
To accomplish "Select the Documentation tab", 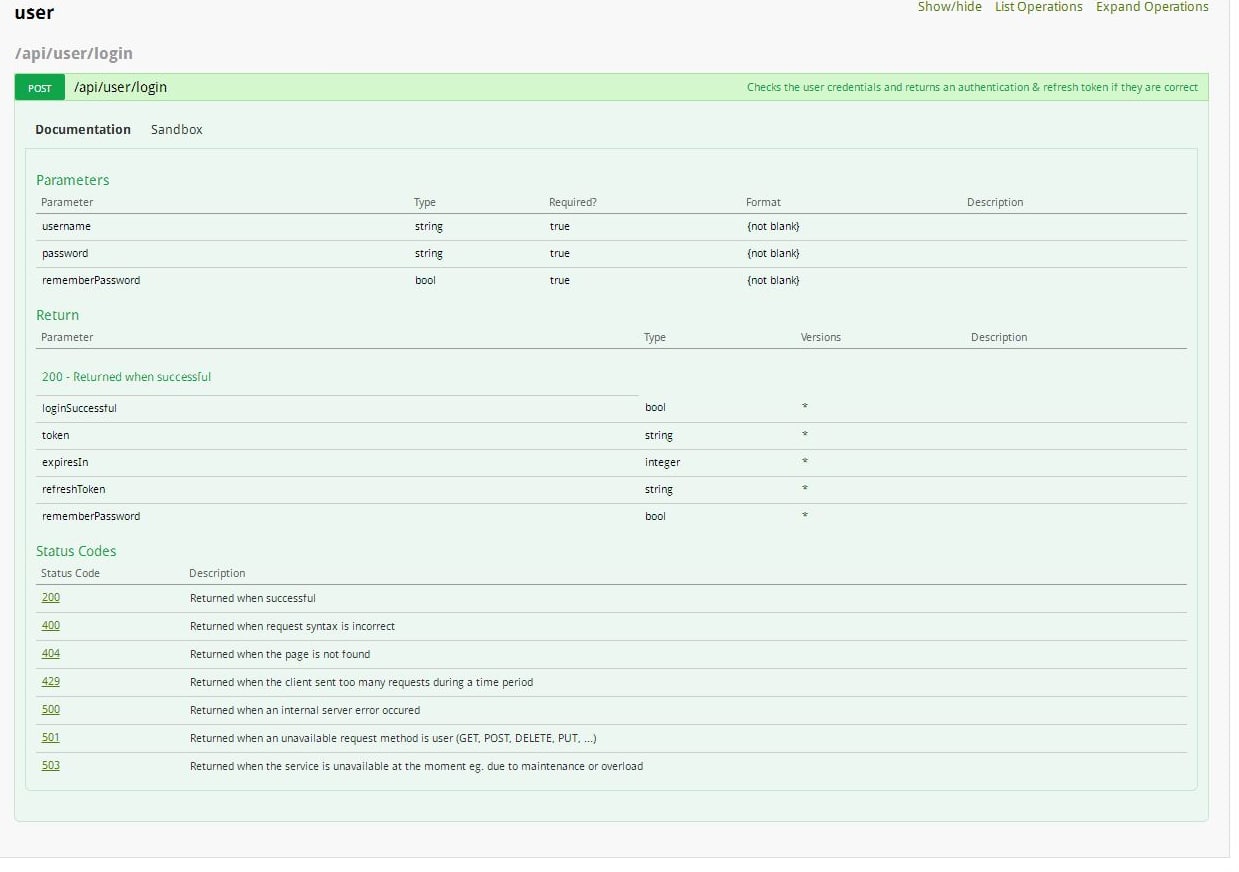I will tap(83, 130).
